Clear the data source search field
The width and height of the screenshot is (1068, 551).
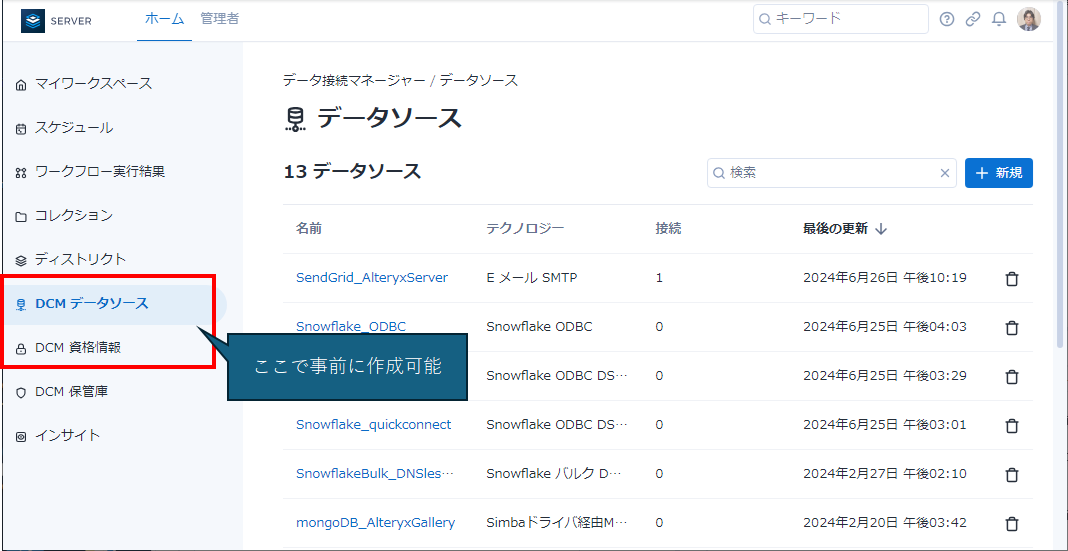coord(944,173)
